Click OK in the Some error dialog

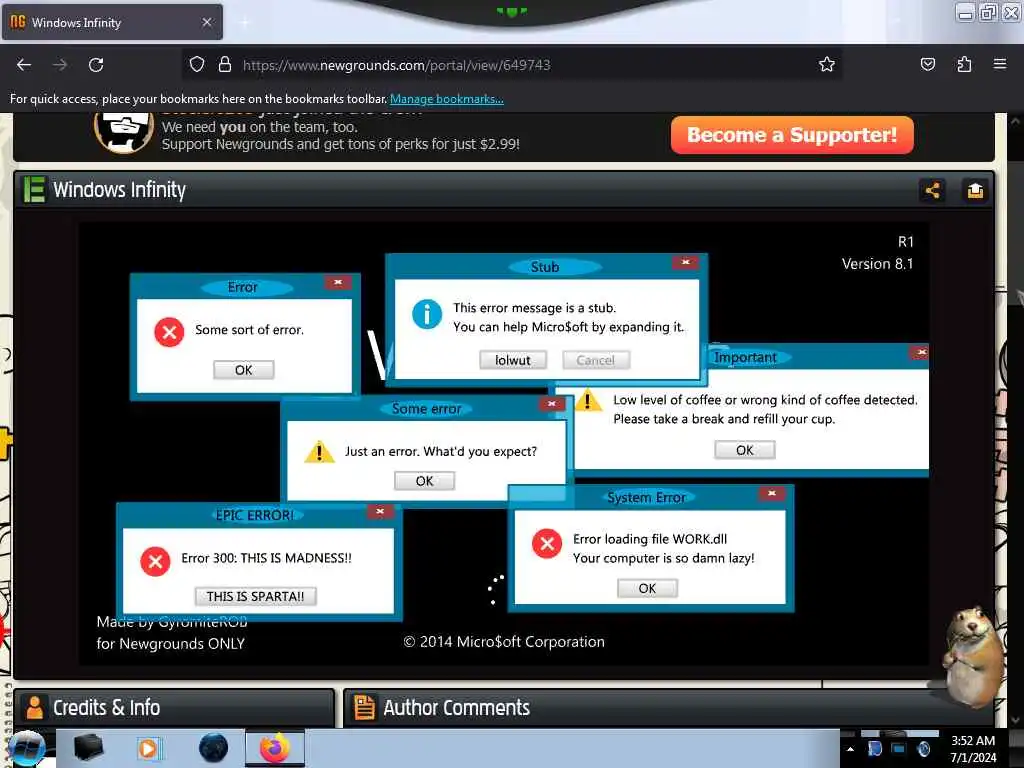point(424,481)
